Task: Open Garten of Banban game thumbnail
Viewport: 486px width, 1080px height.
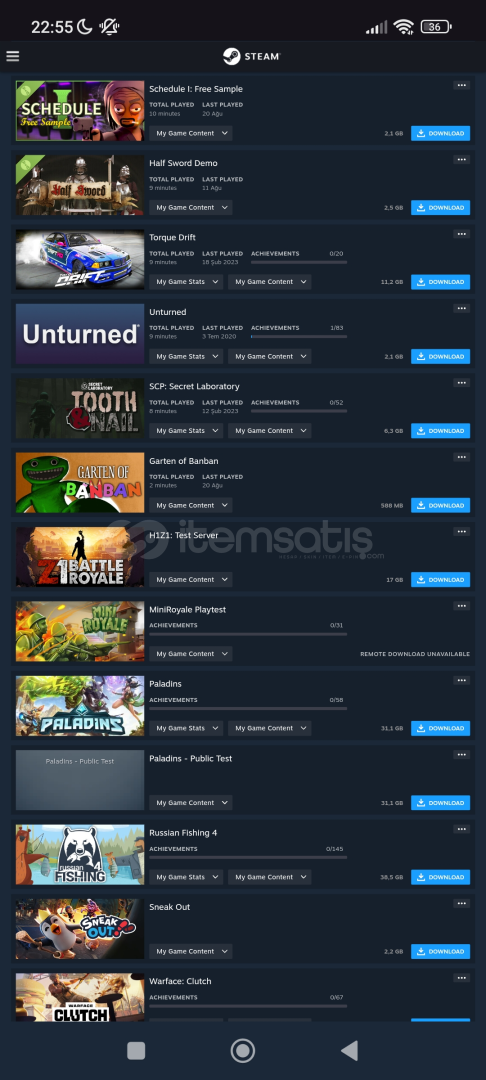Action: (80, 483)
